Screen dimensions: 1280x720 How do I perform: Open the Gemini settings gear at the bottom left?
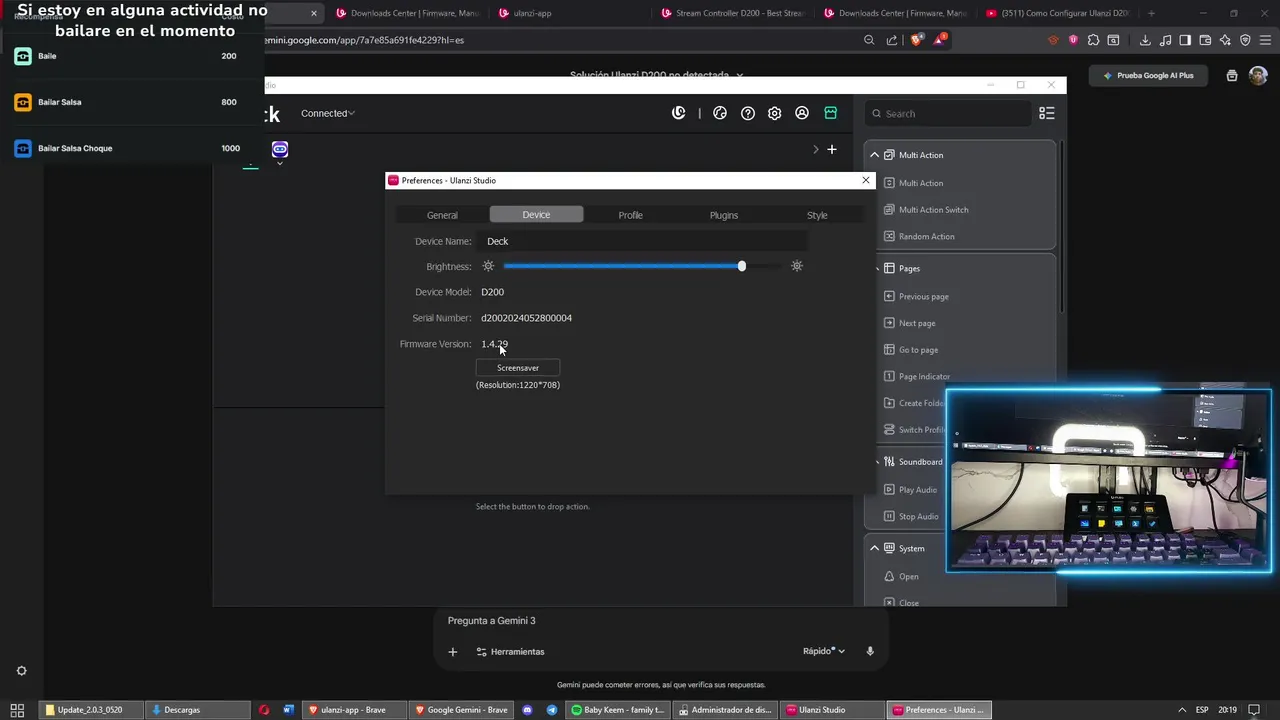pos(22,671)
